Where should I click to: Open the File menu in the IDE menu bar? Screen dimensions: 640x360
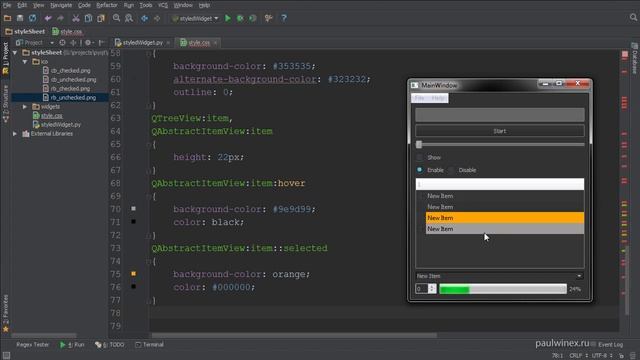click(x=7, y=5)
